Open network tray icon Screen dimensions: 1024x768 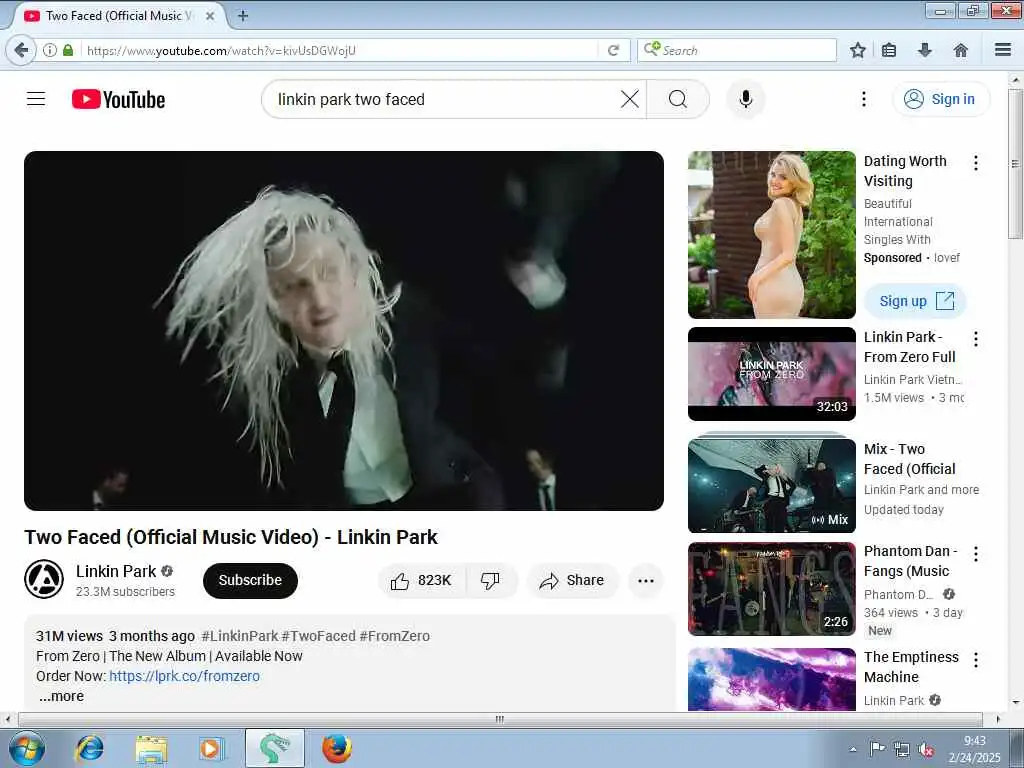coord(902,750)
